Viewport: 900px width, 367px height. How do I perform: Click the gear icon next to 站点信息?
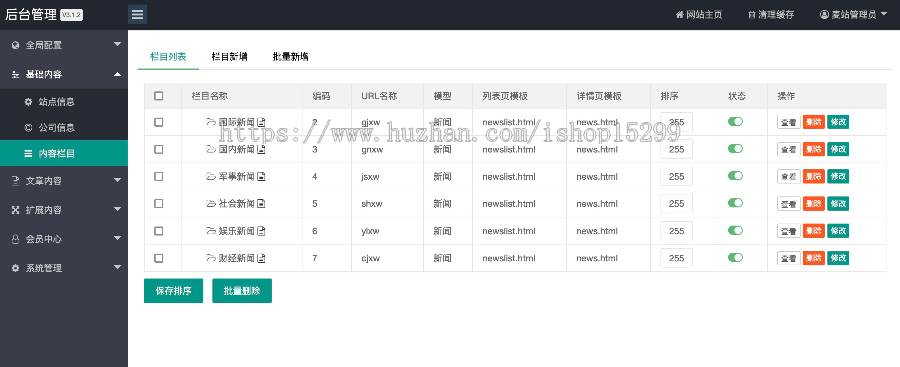click(28, 102)
